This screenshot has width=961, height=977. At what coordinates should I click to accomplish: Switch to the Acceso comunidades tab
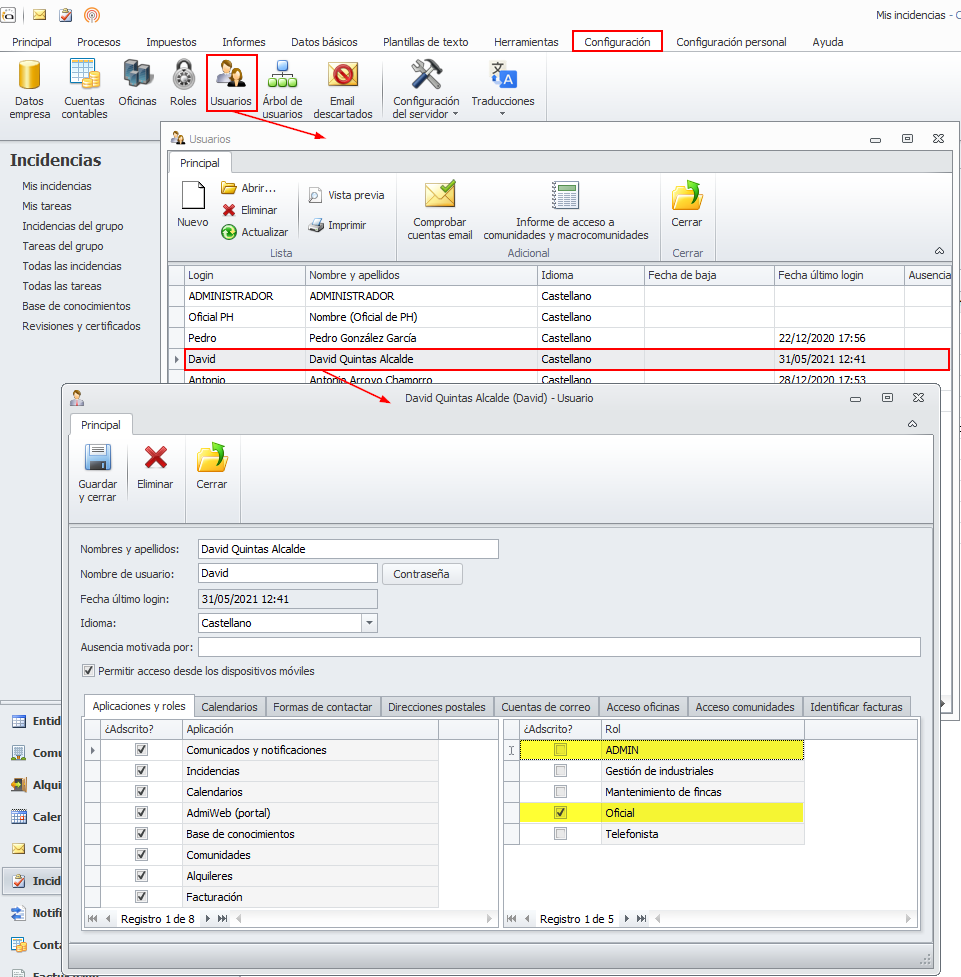[745, 707]
